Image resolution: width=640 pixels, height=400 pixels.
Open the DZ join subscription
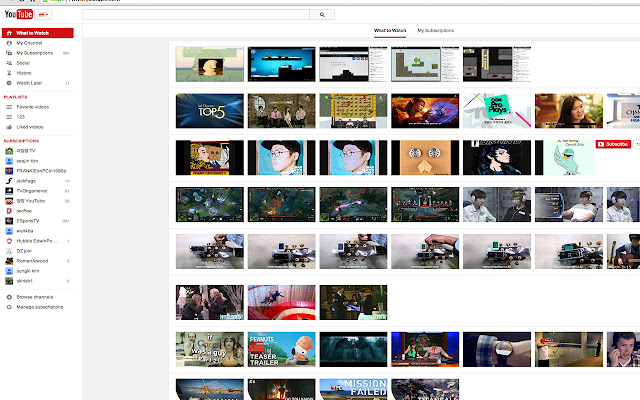[24, 251]
